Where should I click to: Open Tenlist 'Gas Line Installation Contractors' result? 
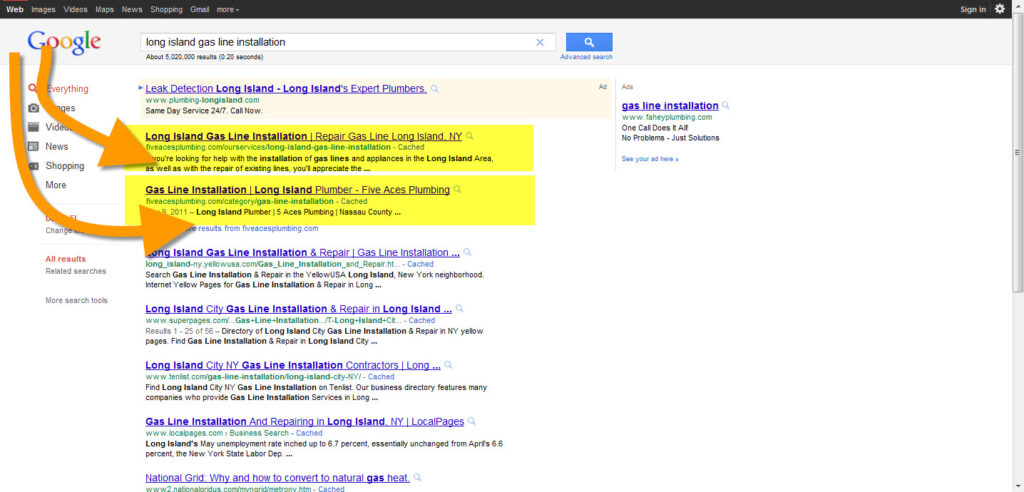(293, 365)
